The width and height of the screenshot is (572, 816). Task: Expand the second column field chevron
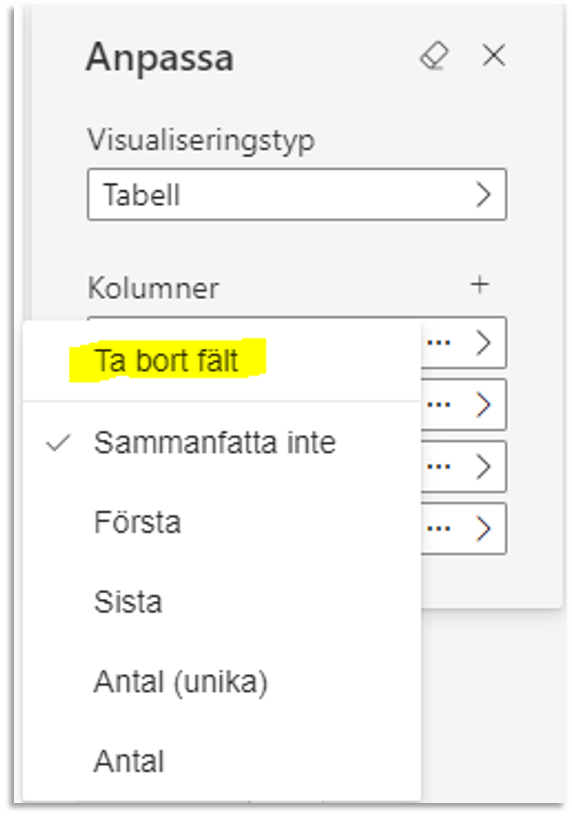pos(484,404)
